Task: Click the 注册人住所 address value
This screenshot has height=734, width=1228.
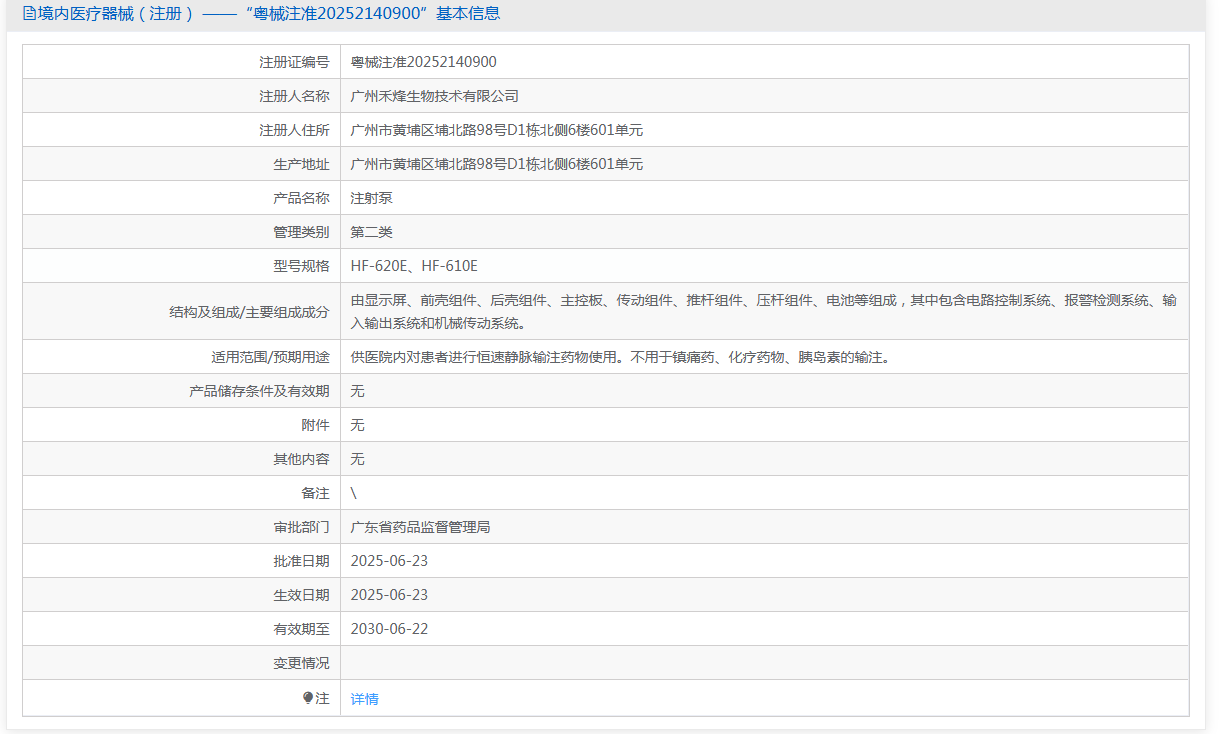Action: (x=496, y=130)
